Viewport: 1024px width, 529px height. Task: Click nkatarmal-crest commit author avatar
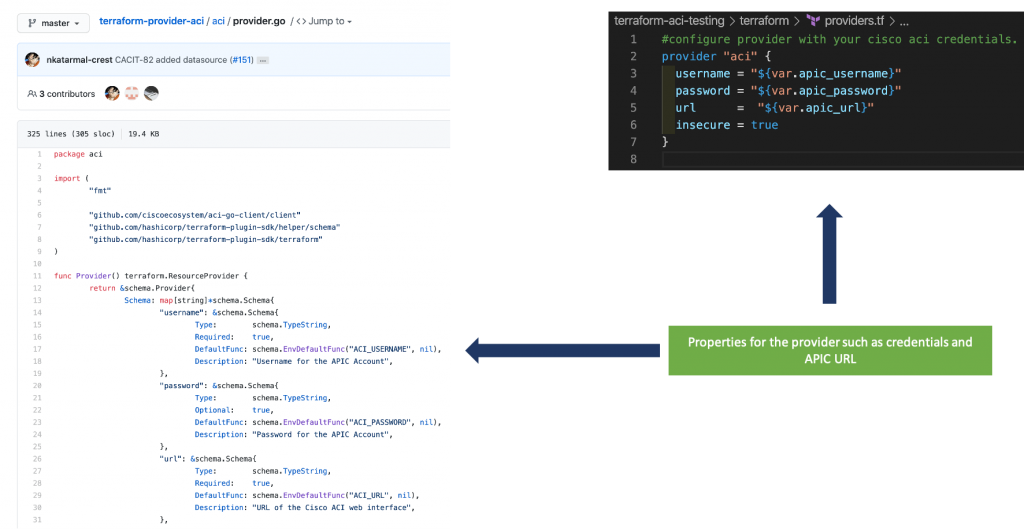[33, 60]
